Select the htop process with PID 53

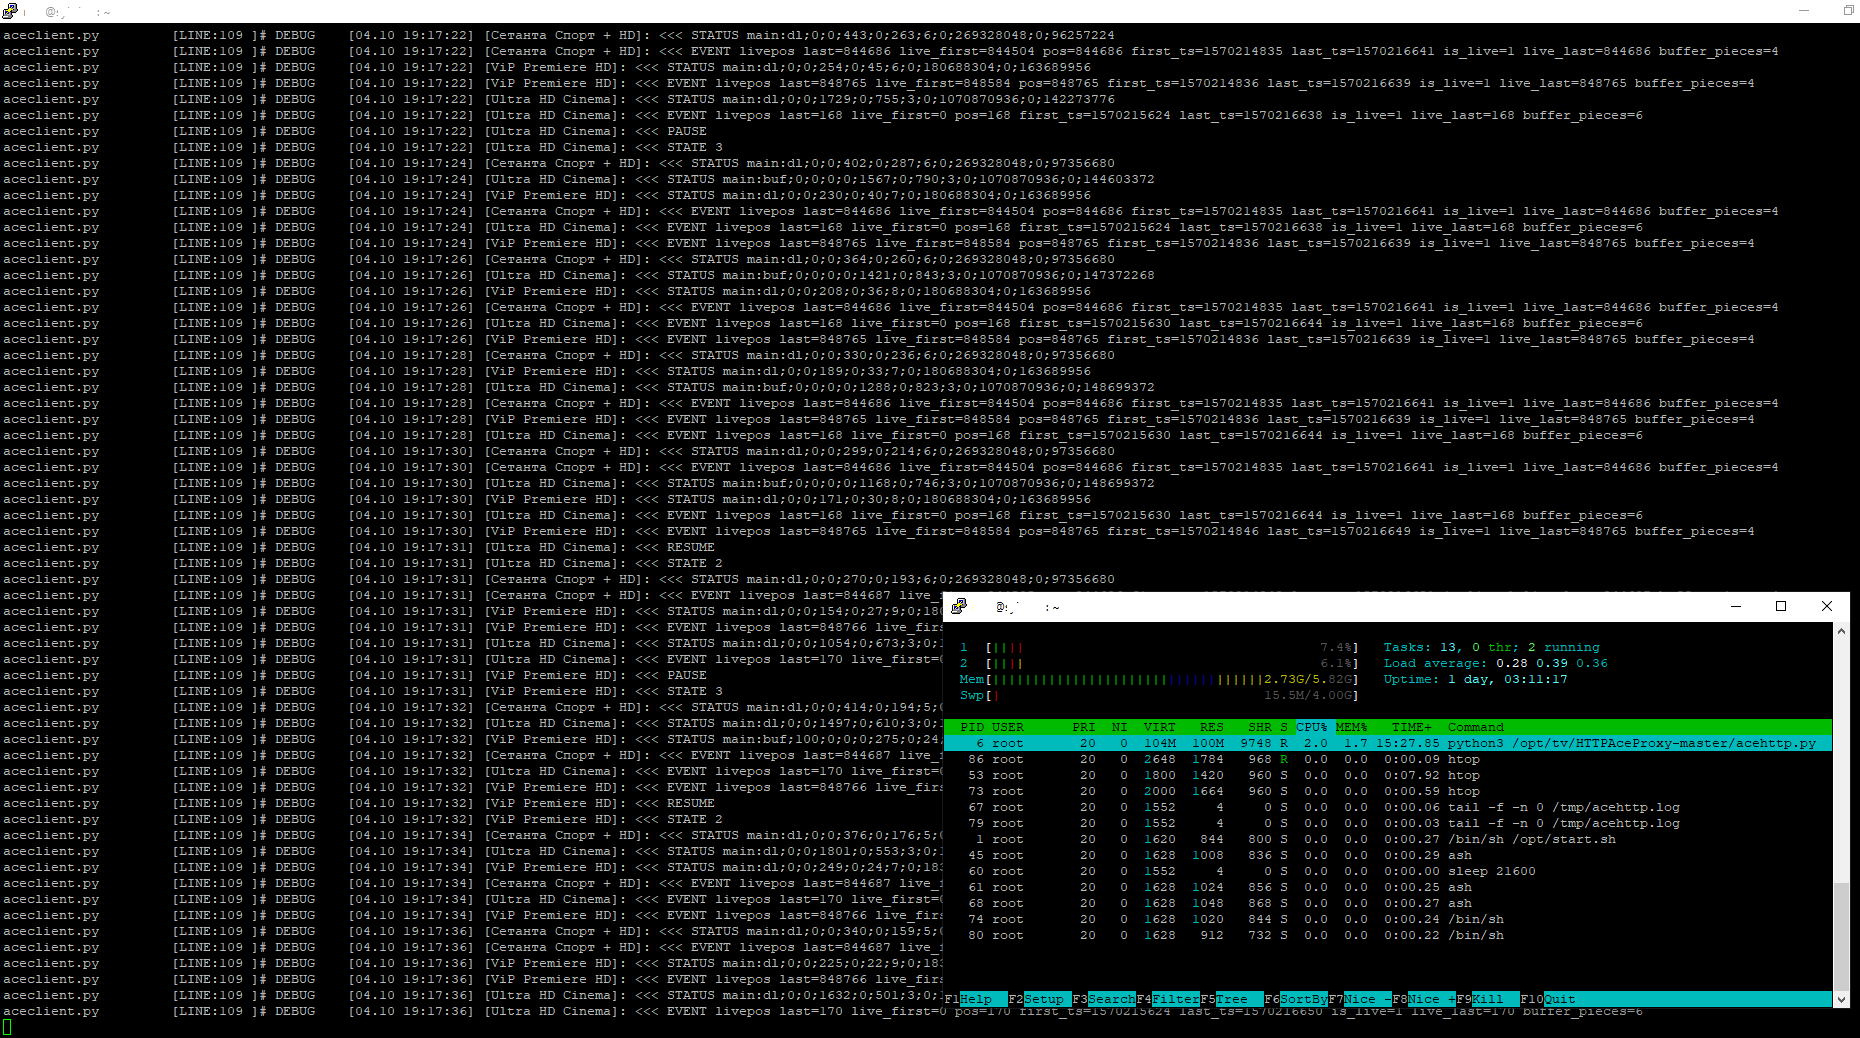pyautogui.click(x=1388, y=775)
